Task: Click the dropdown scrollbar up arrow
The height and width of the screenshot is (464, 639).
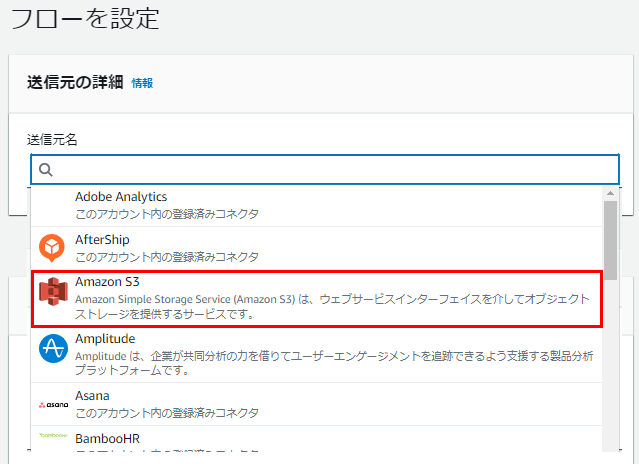Action: pos(610,193)
